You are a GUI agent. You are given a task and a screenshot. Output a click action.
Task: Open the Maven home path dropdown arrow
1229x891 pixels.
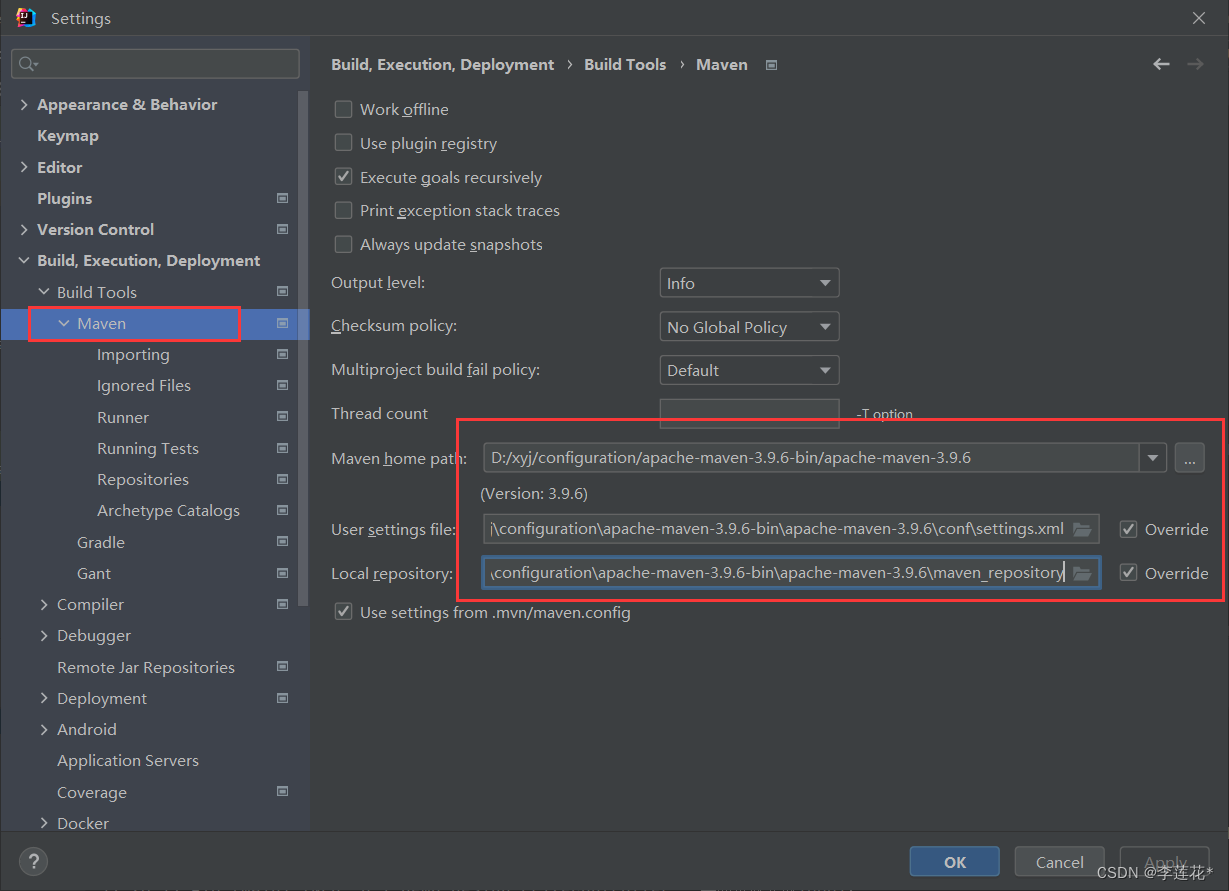tap(1153, 458)
